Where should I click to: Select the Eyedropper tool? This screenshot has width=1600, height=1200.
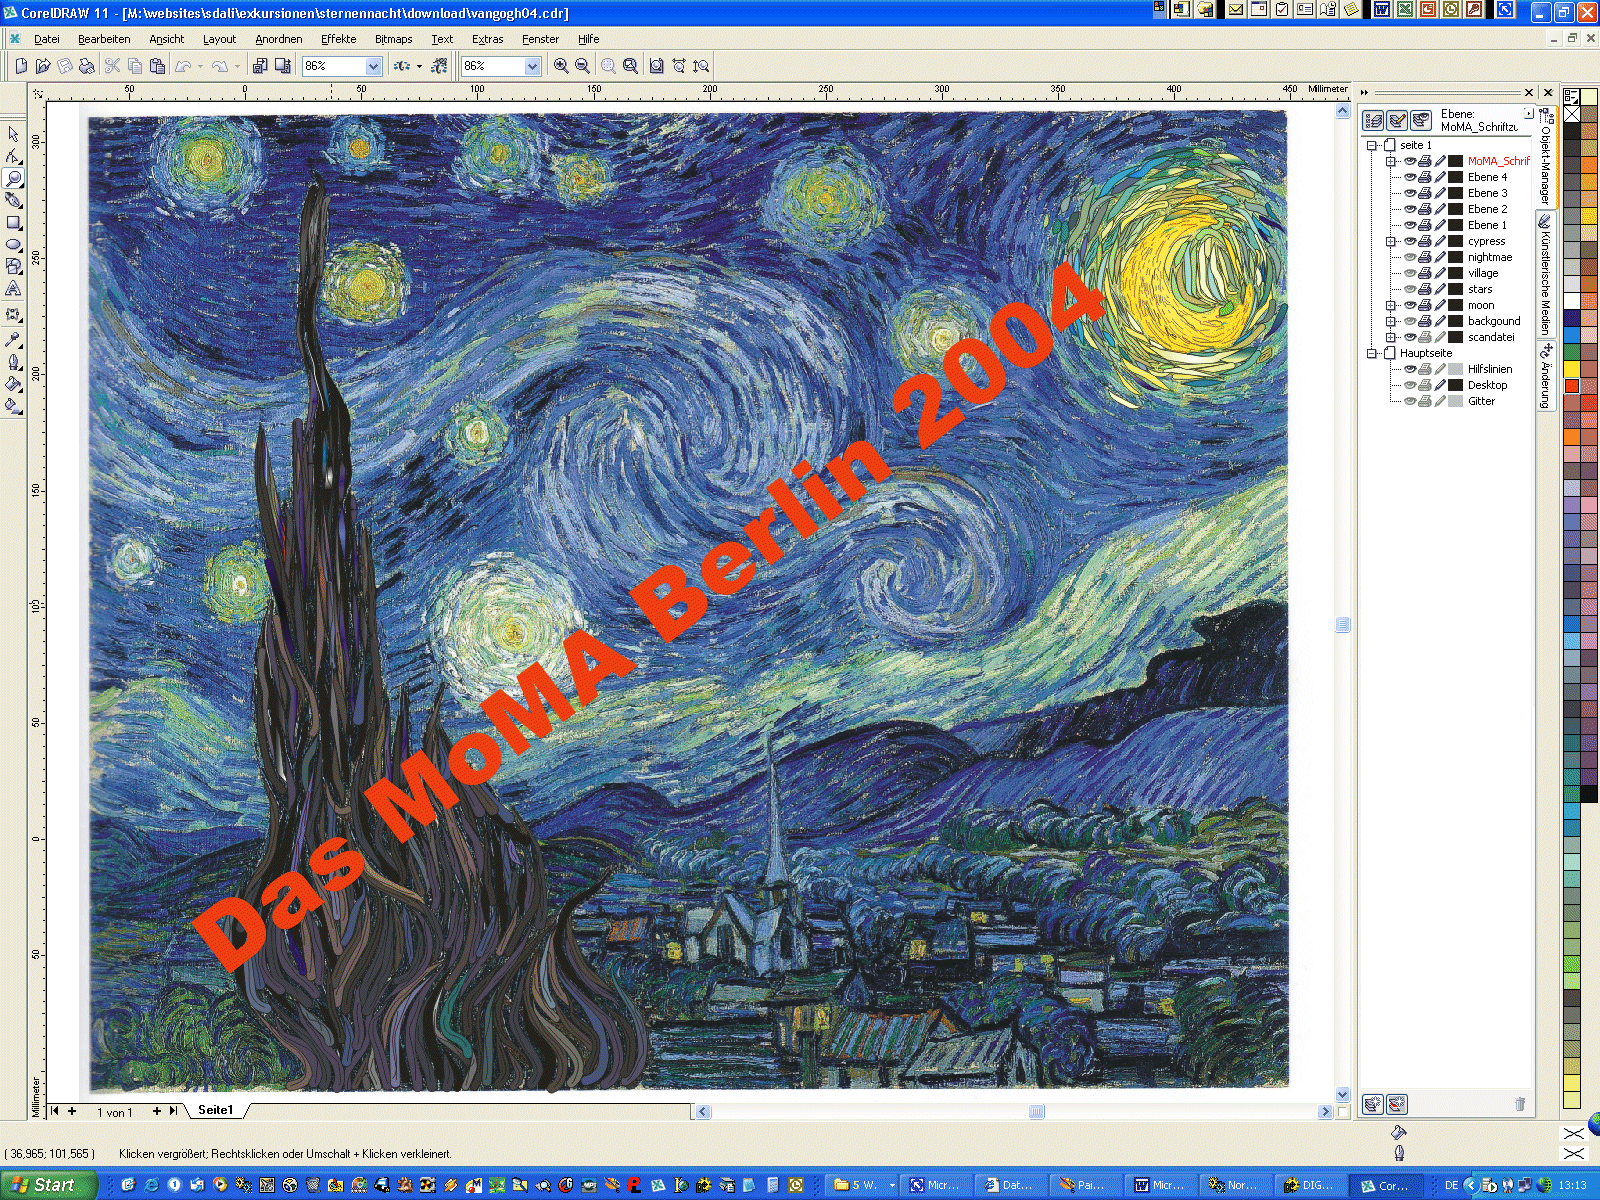[13, 340]
